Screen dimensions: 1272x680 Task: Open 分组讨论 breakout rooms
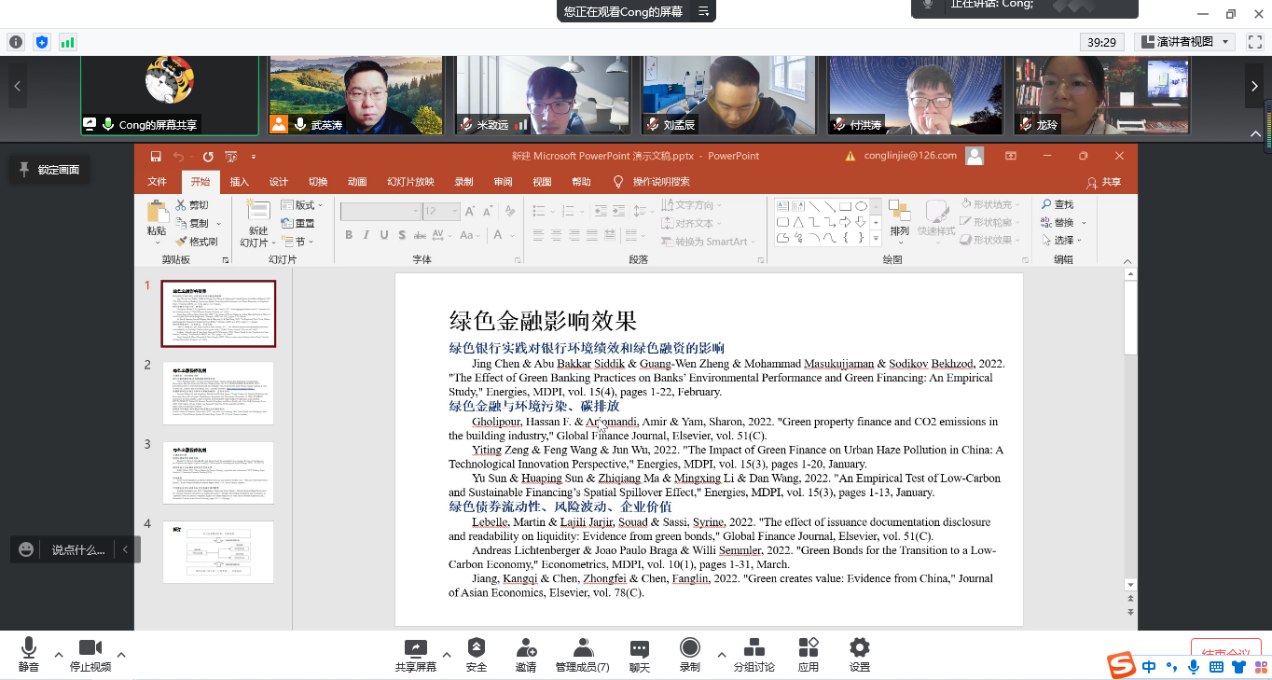pyautogui.click(x=754, y=654)
